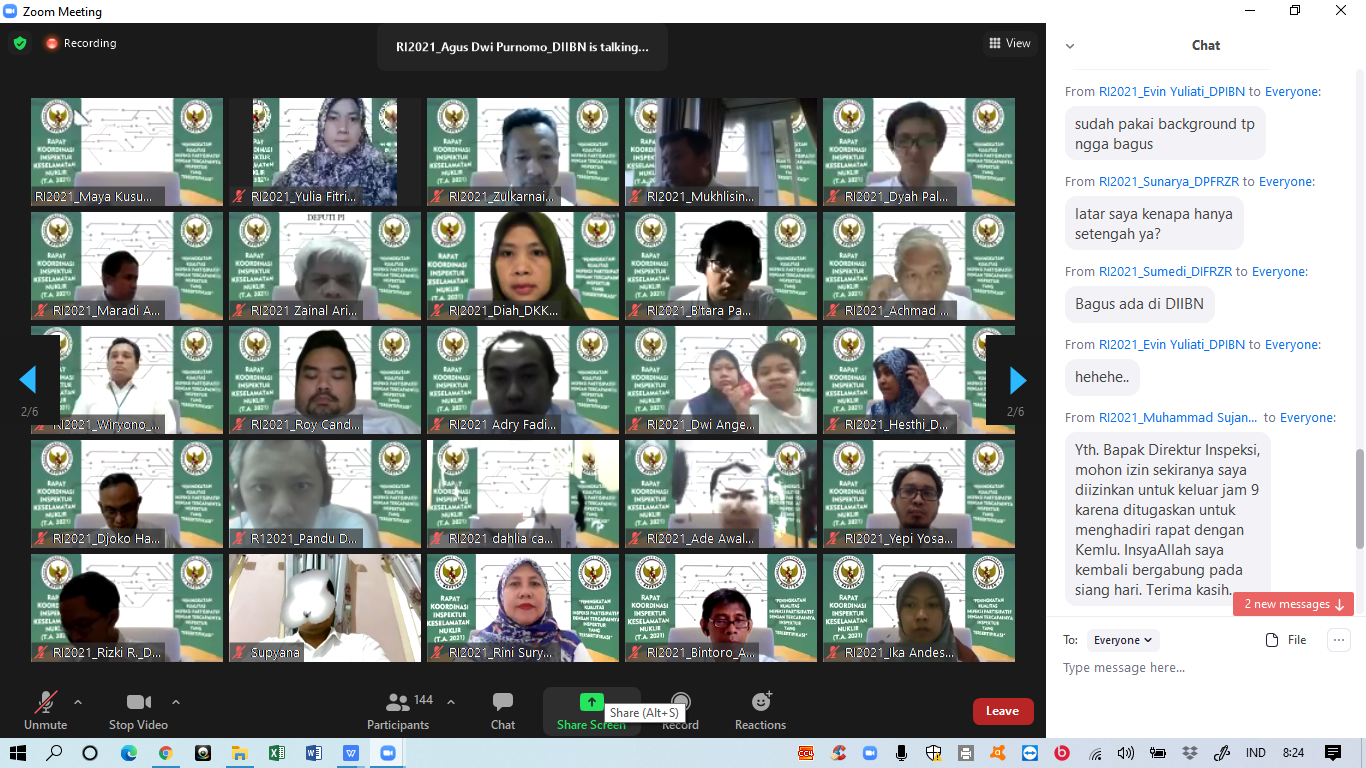
Task: Open Windows Start menu
Action: (x=17, y=753)
